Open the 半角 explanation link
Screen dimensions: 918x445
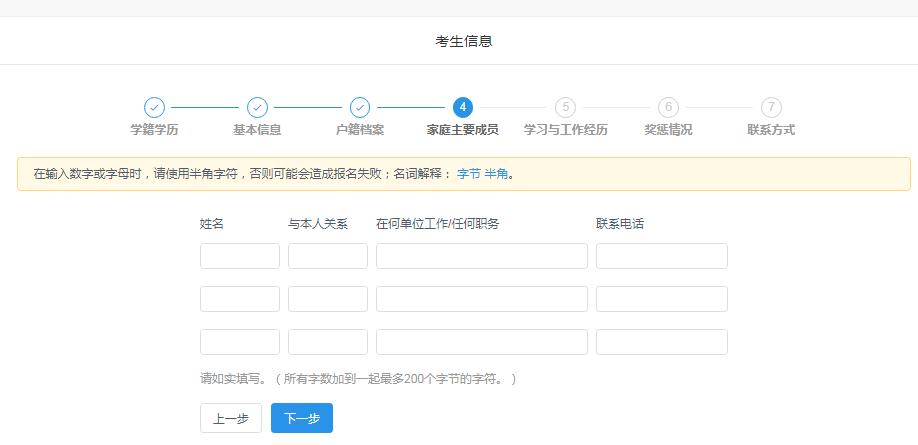click(496, 174)
